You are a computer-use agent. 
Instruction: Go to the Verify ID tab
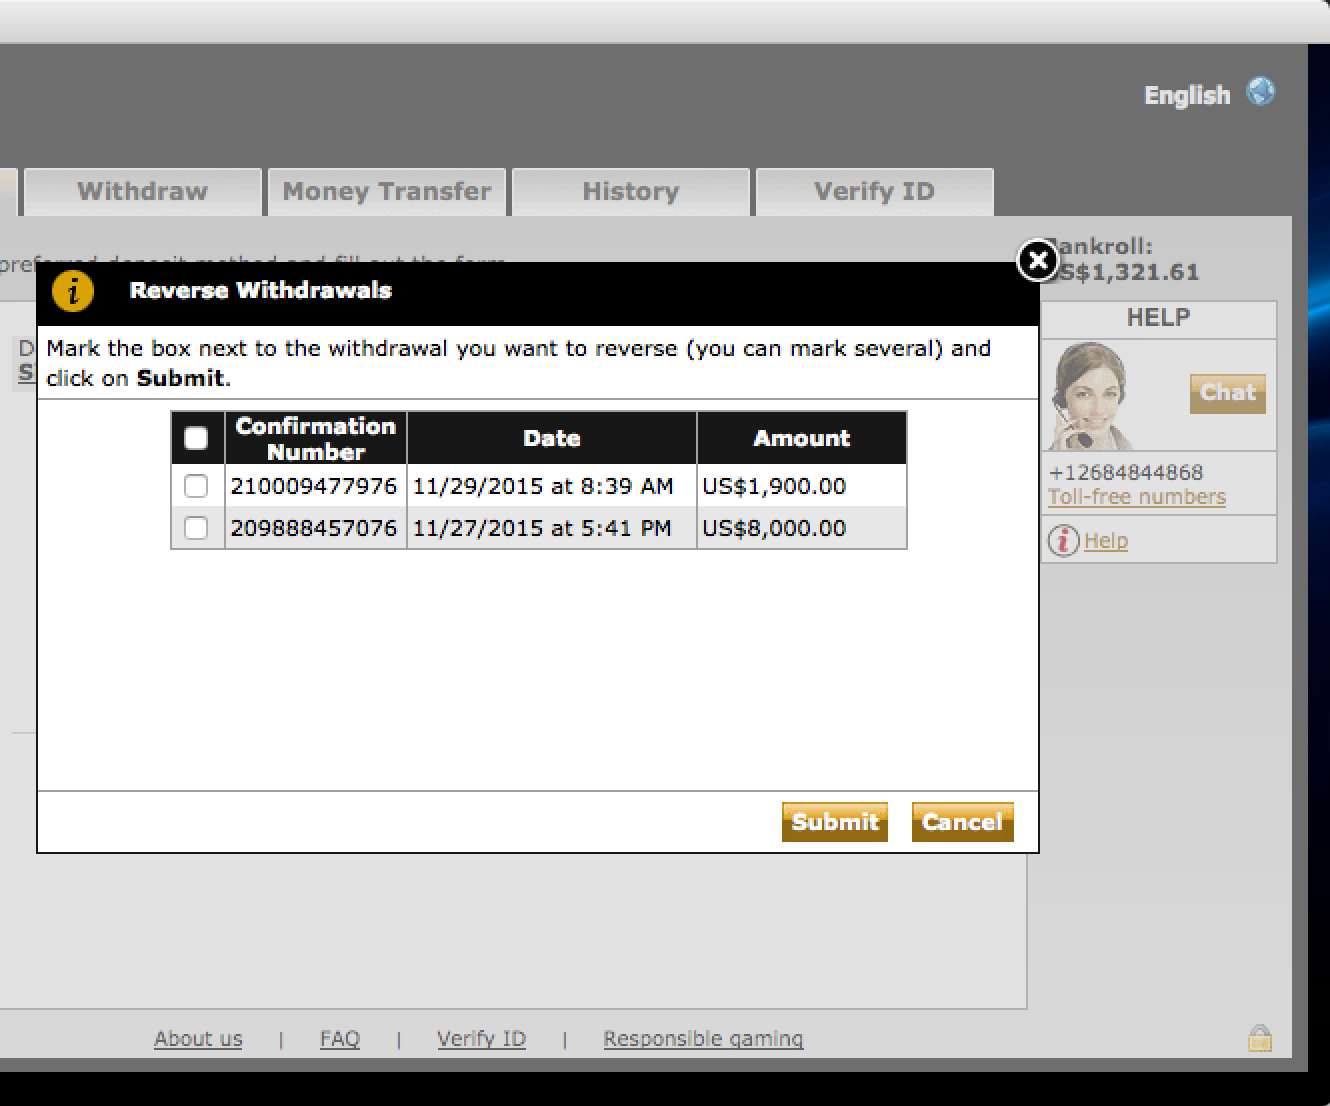point(875,192)
